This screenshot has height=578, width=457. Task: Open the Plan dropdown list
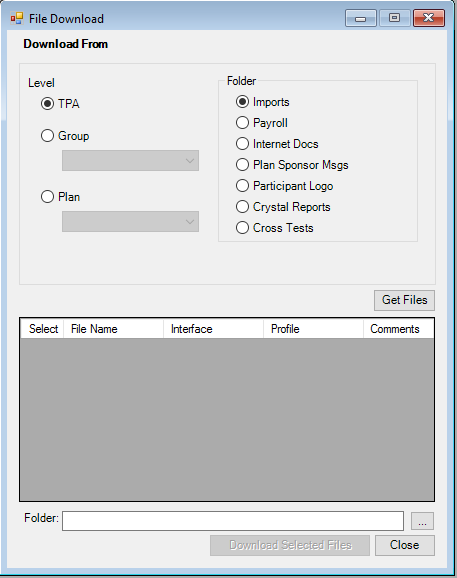[130, 222]
